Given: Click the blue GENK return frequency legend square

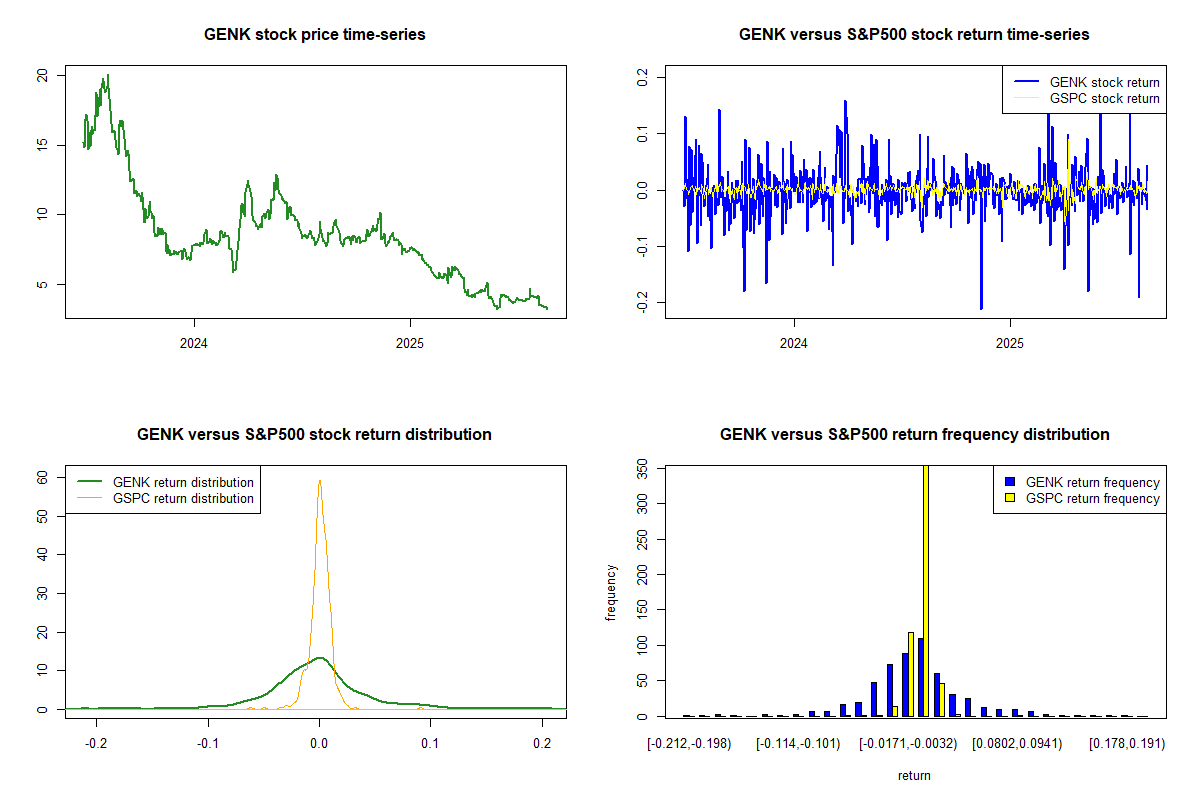Looking at the screenshot, I should [x=1008, y=483].
